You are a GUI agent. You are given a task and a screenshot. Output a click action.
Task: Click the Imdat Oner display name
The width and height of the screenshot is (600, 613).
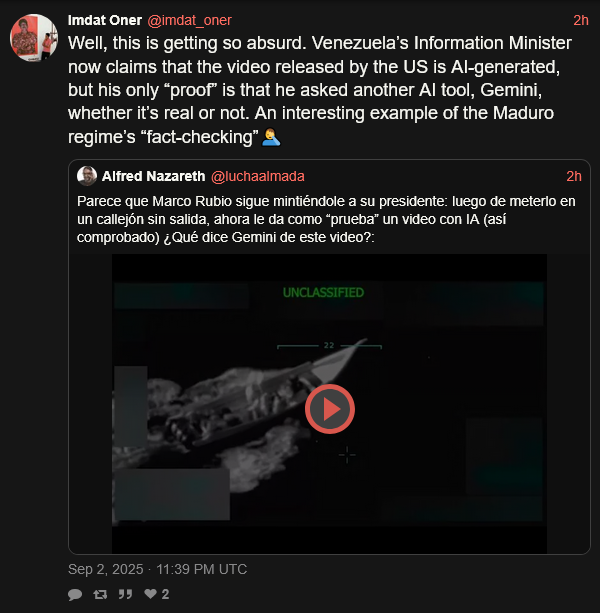(x=105, y=20)
